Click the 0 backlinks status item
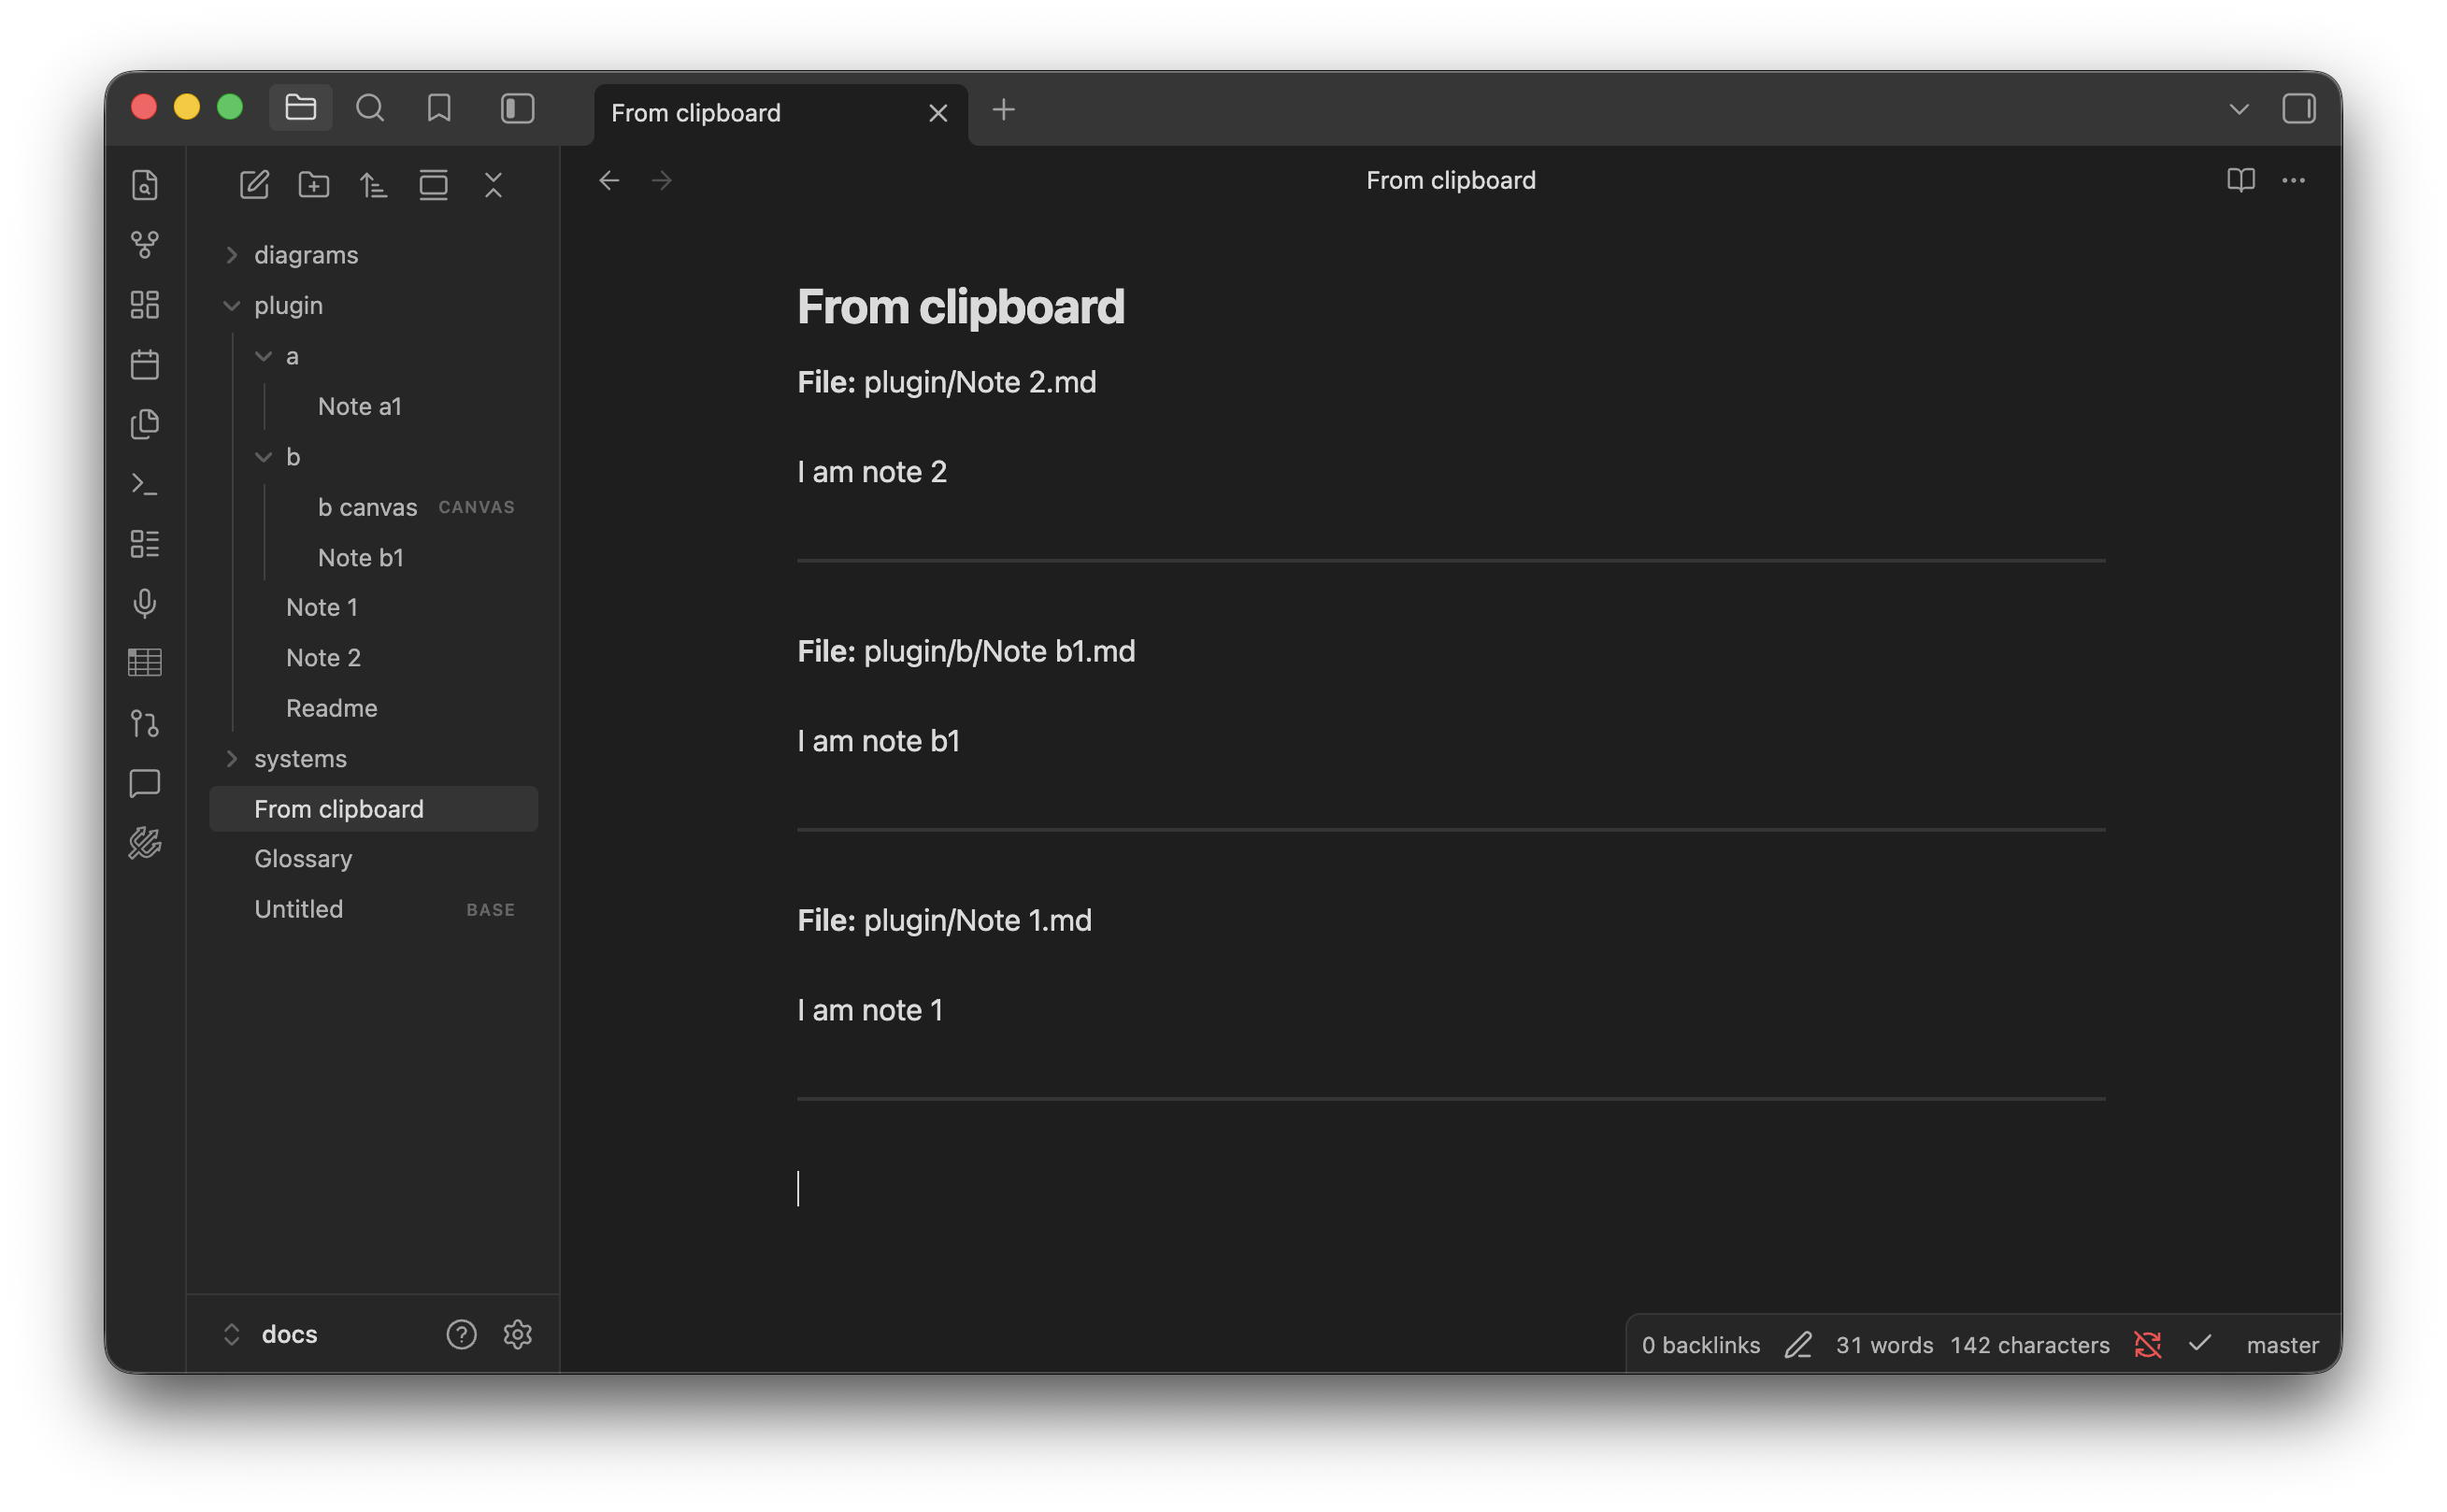The image size is (2447, 1512). pos(1700,1345)
